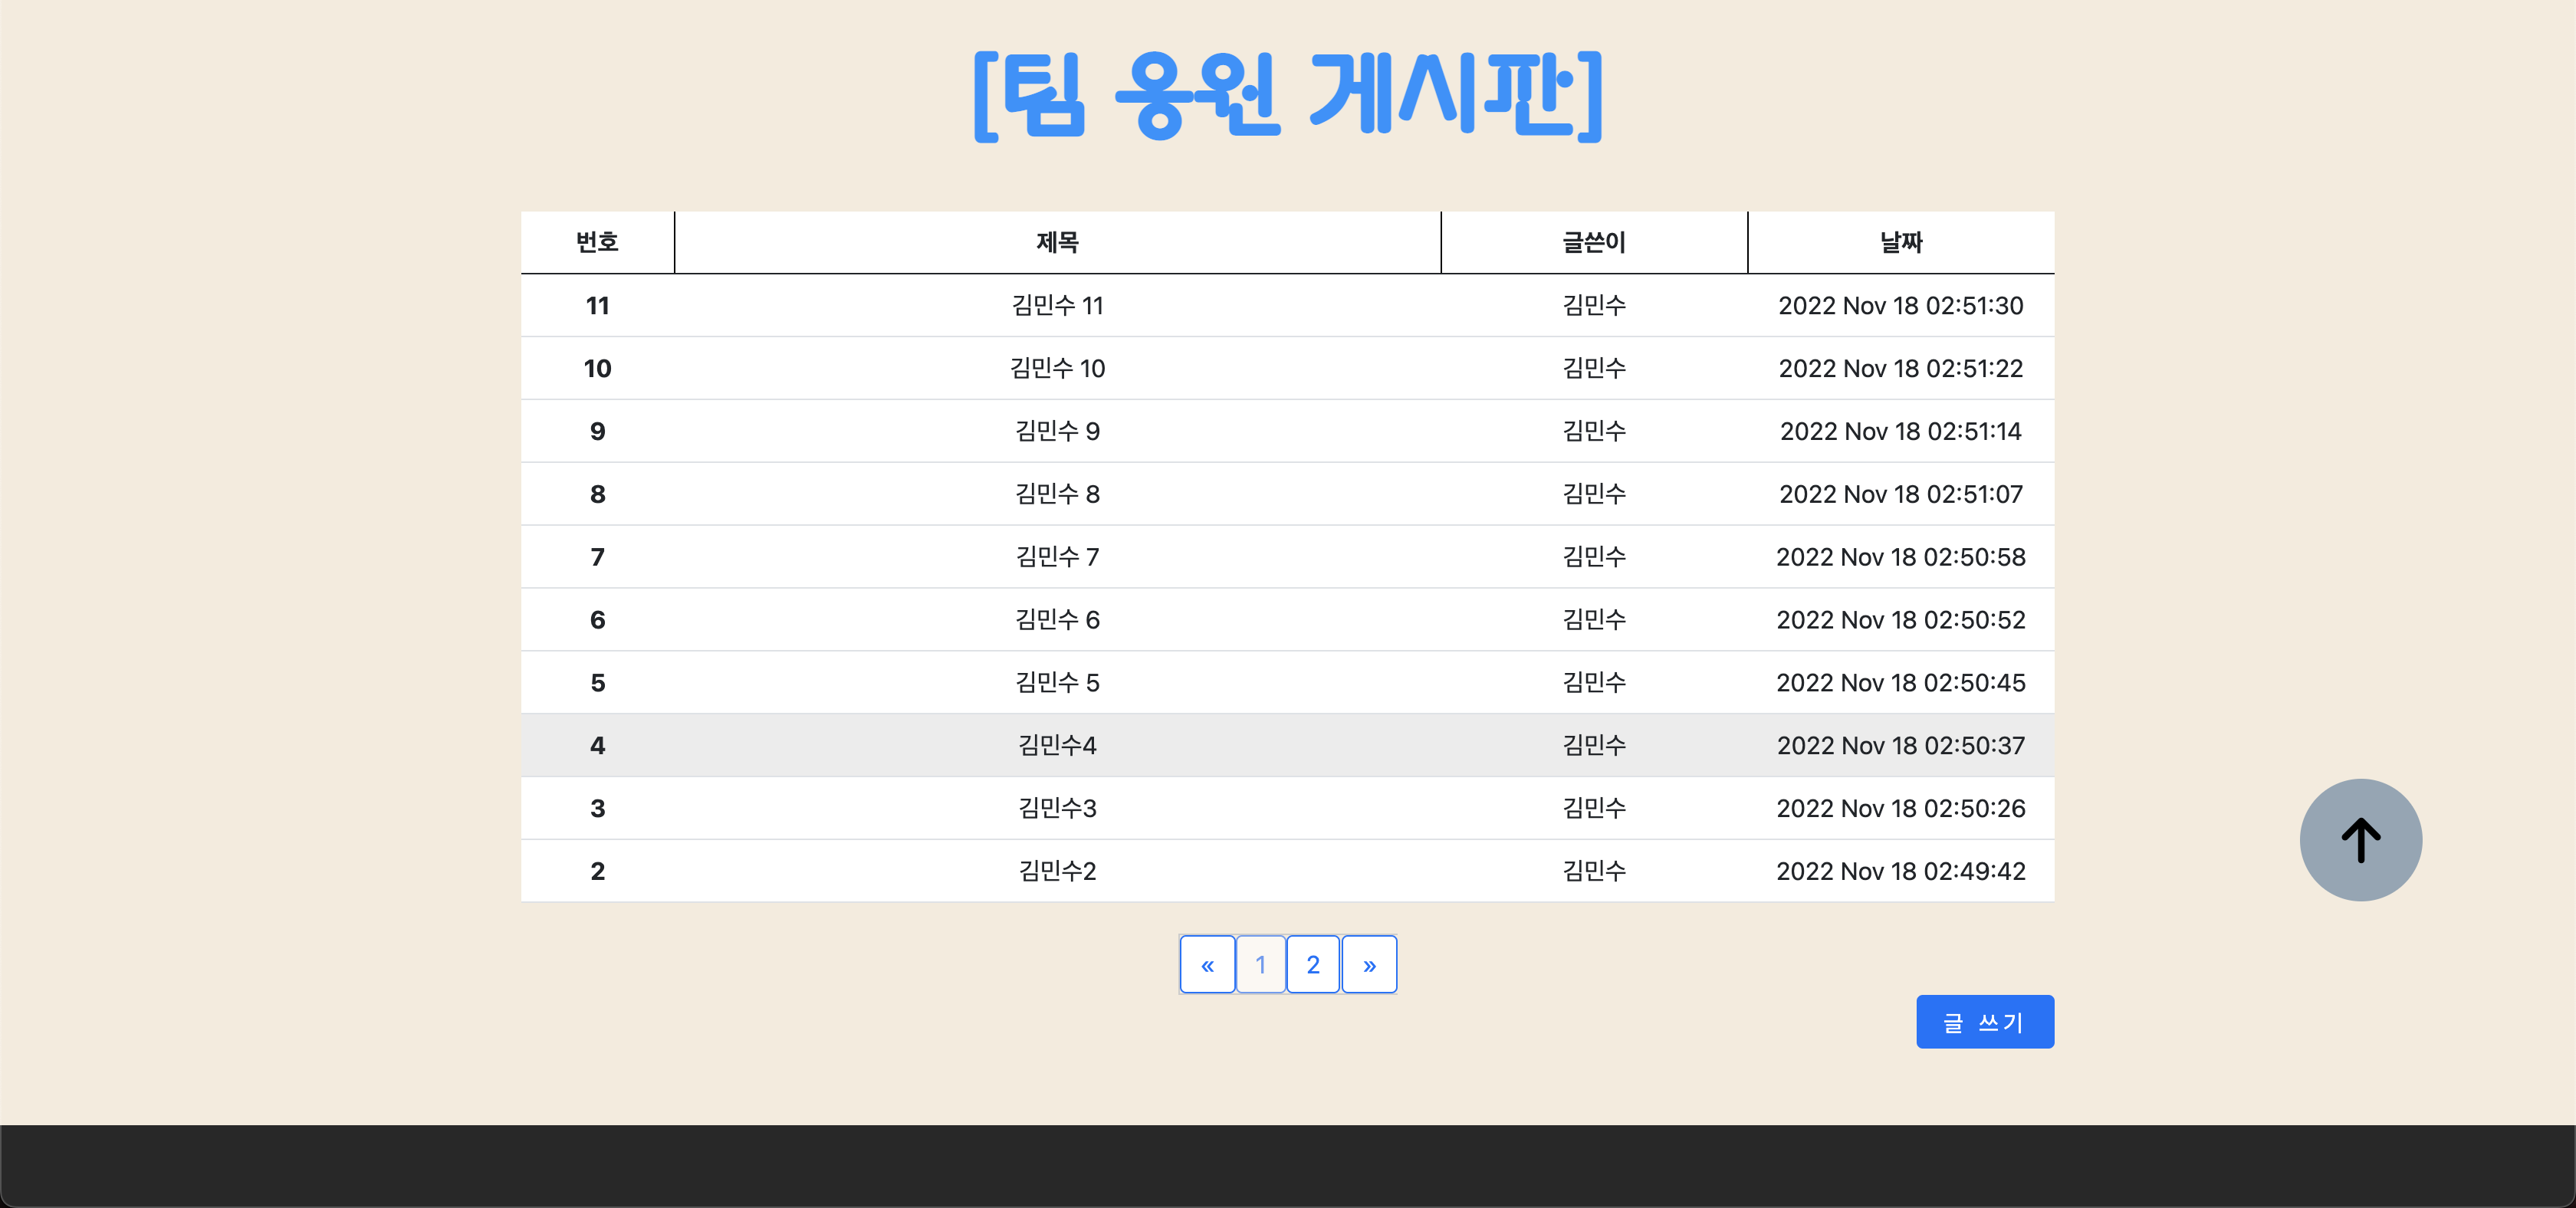The width and height of the screenshot is (2576, 1208).
Task: Open the highlighted post 김민수4
Action: pos(1057,746)
